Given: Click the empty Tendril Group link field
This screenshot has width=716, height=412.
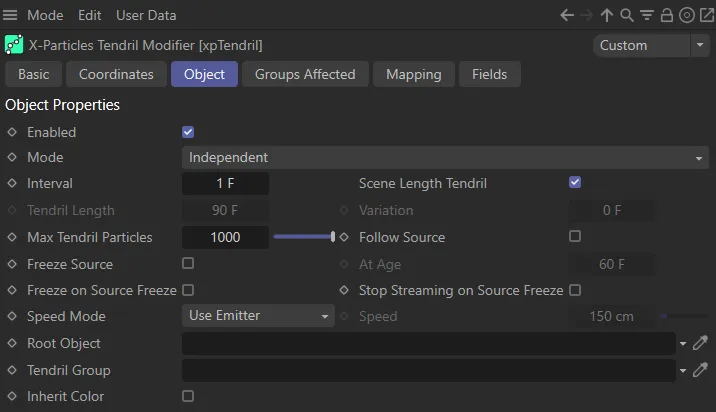Looking at the screenshot, I should tap(428, 370).
